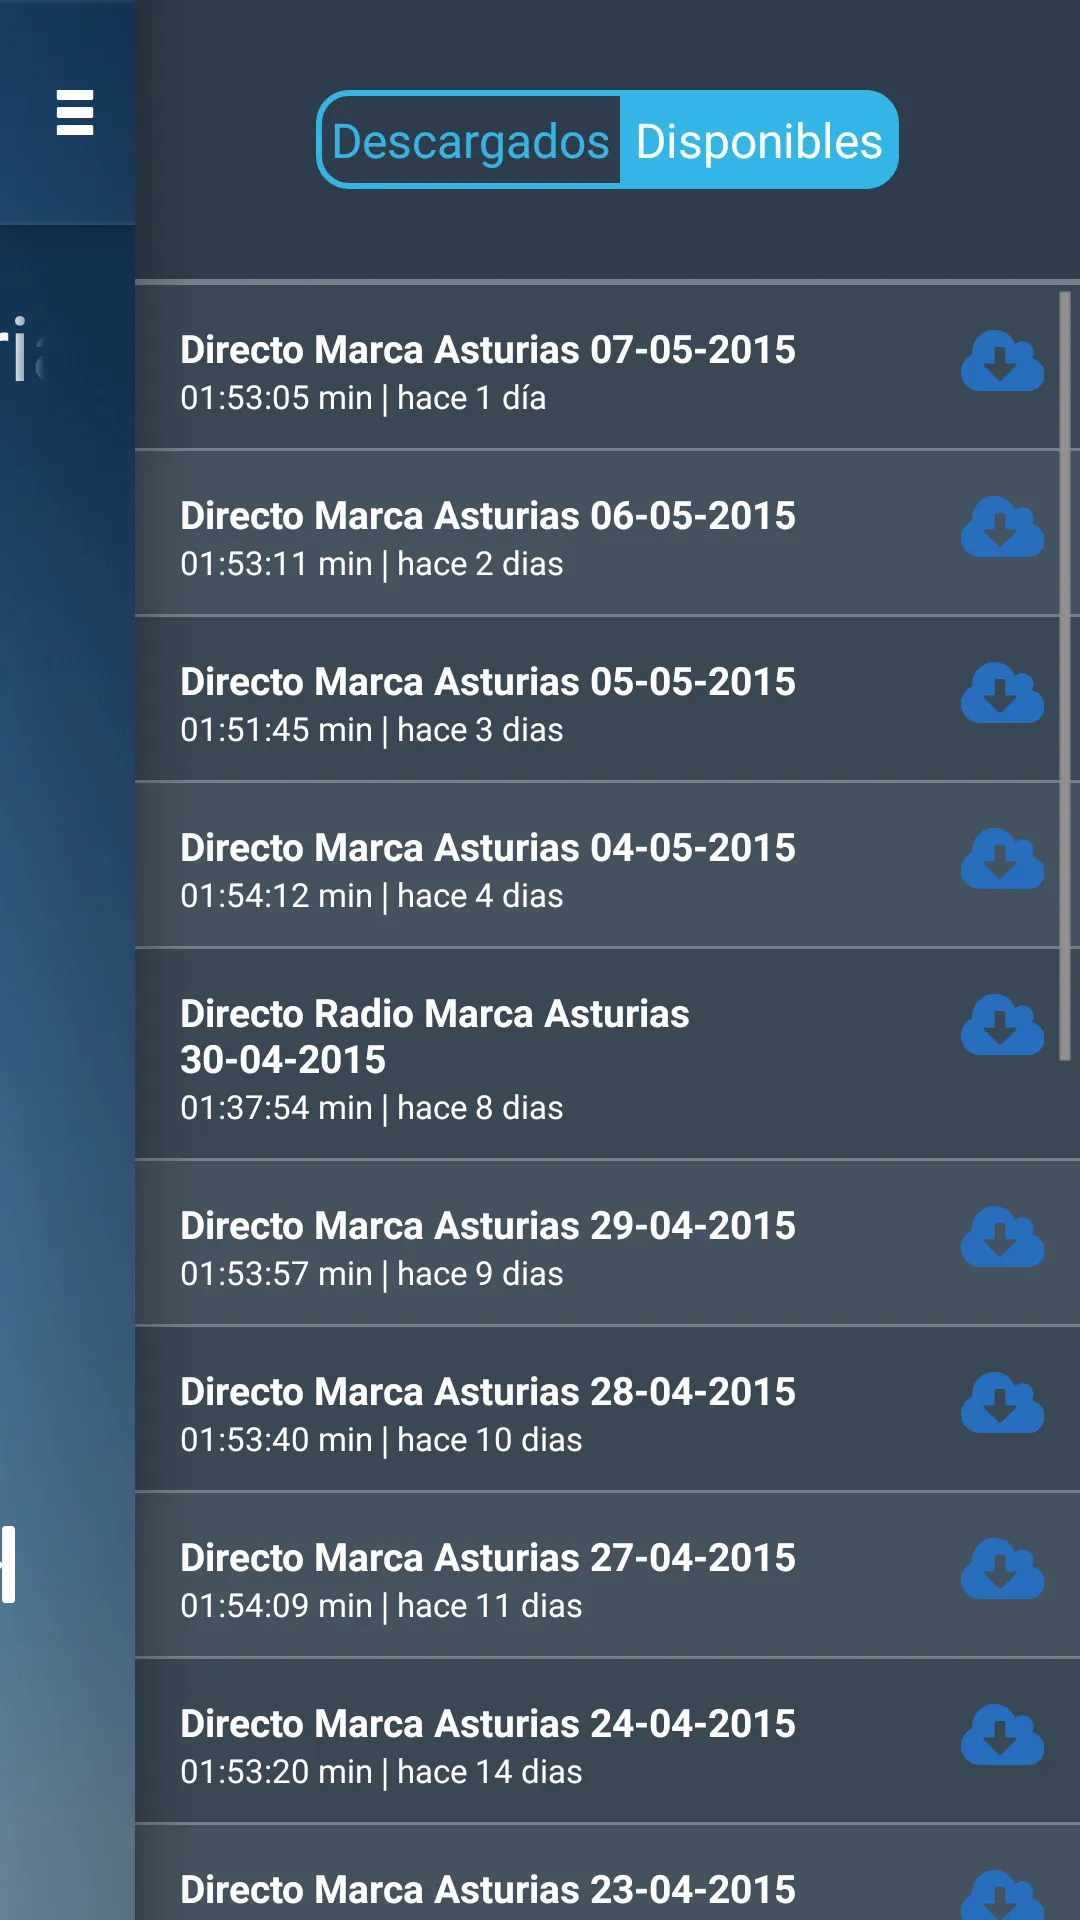This screenshot has height=1920, width=1080.
Task: Select title Directo Radio Marca Asturias 30-04-2015
Action: (435, 1037)
